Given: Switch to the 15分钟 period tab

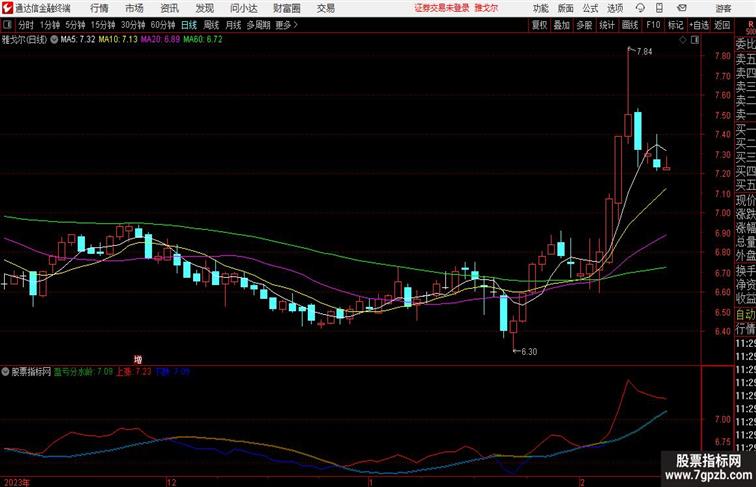Looking at the screenshot, I should (x=103, y=25).
